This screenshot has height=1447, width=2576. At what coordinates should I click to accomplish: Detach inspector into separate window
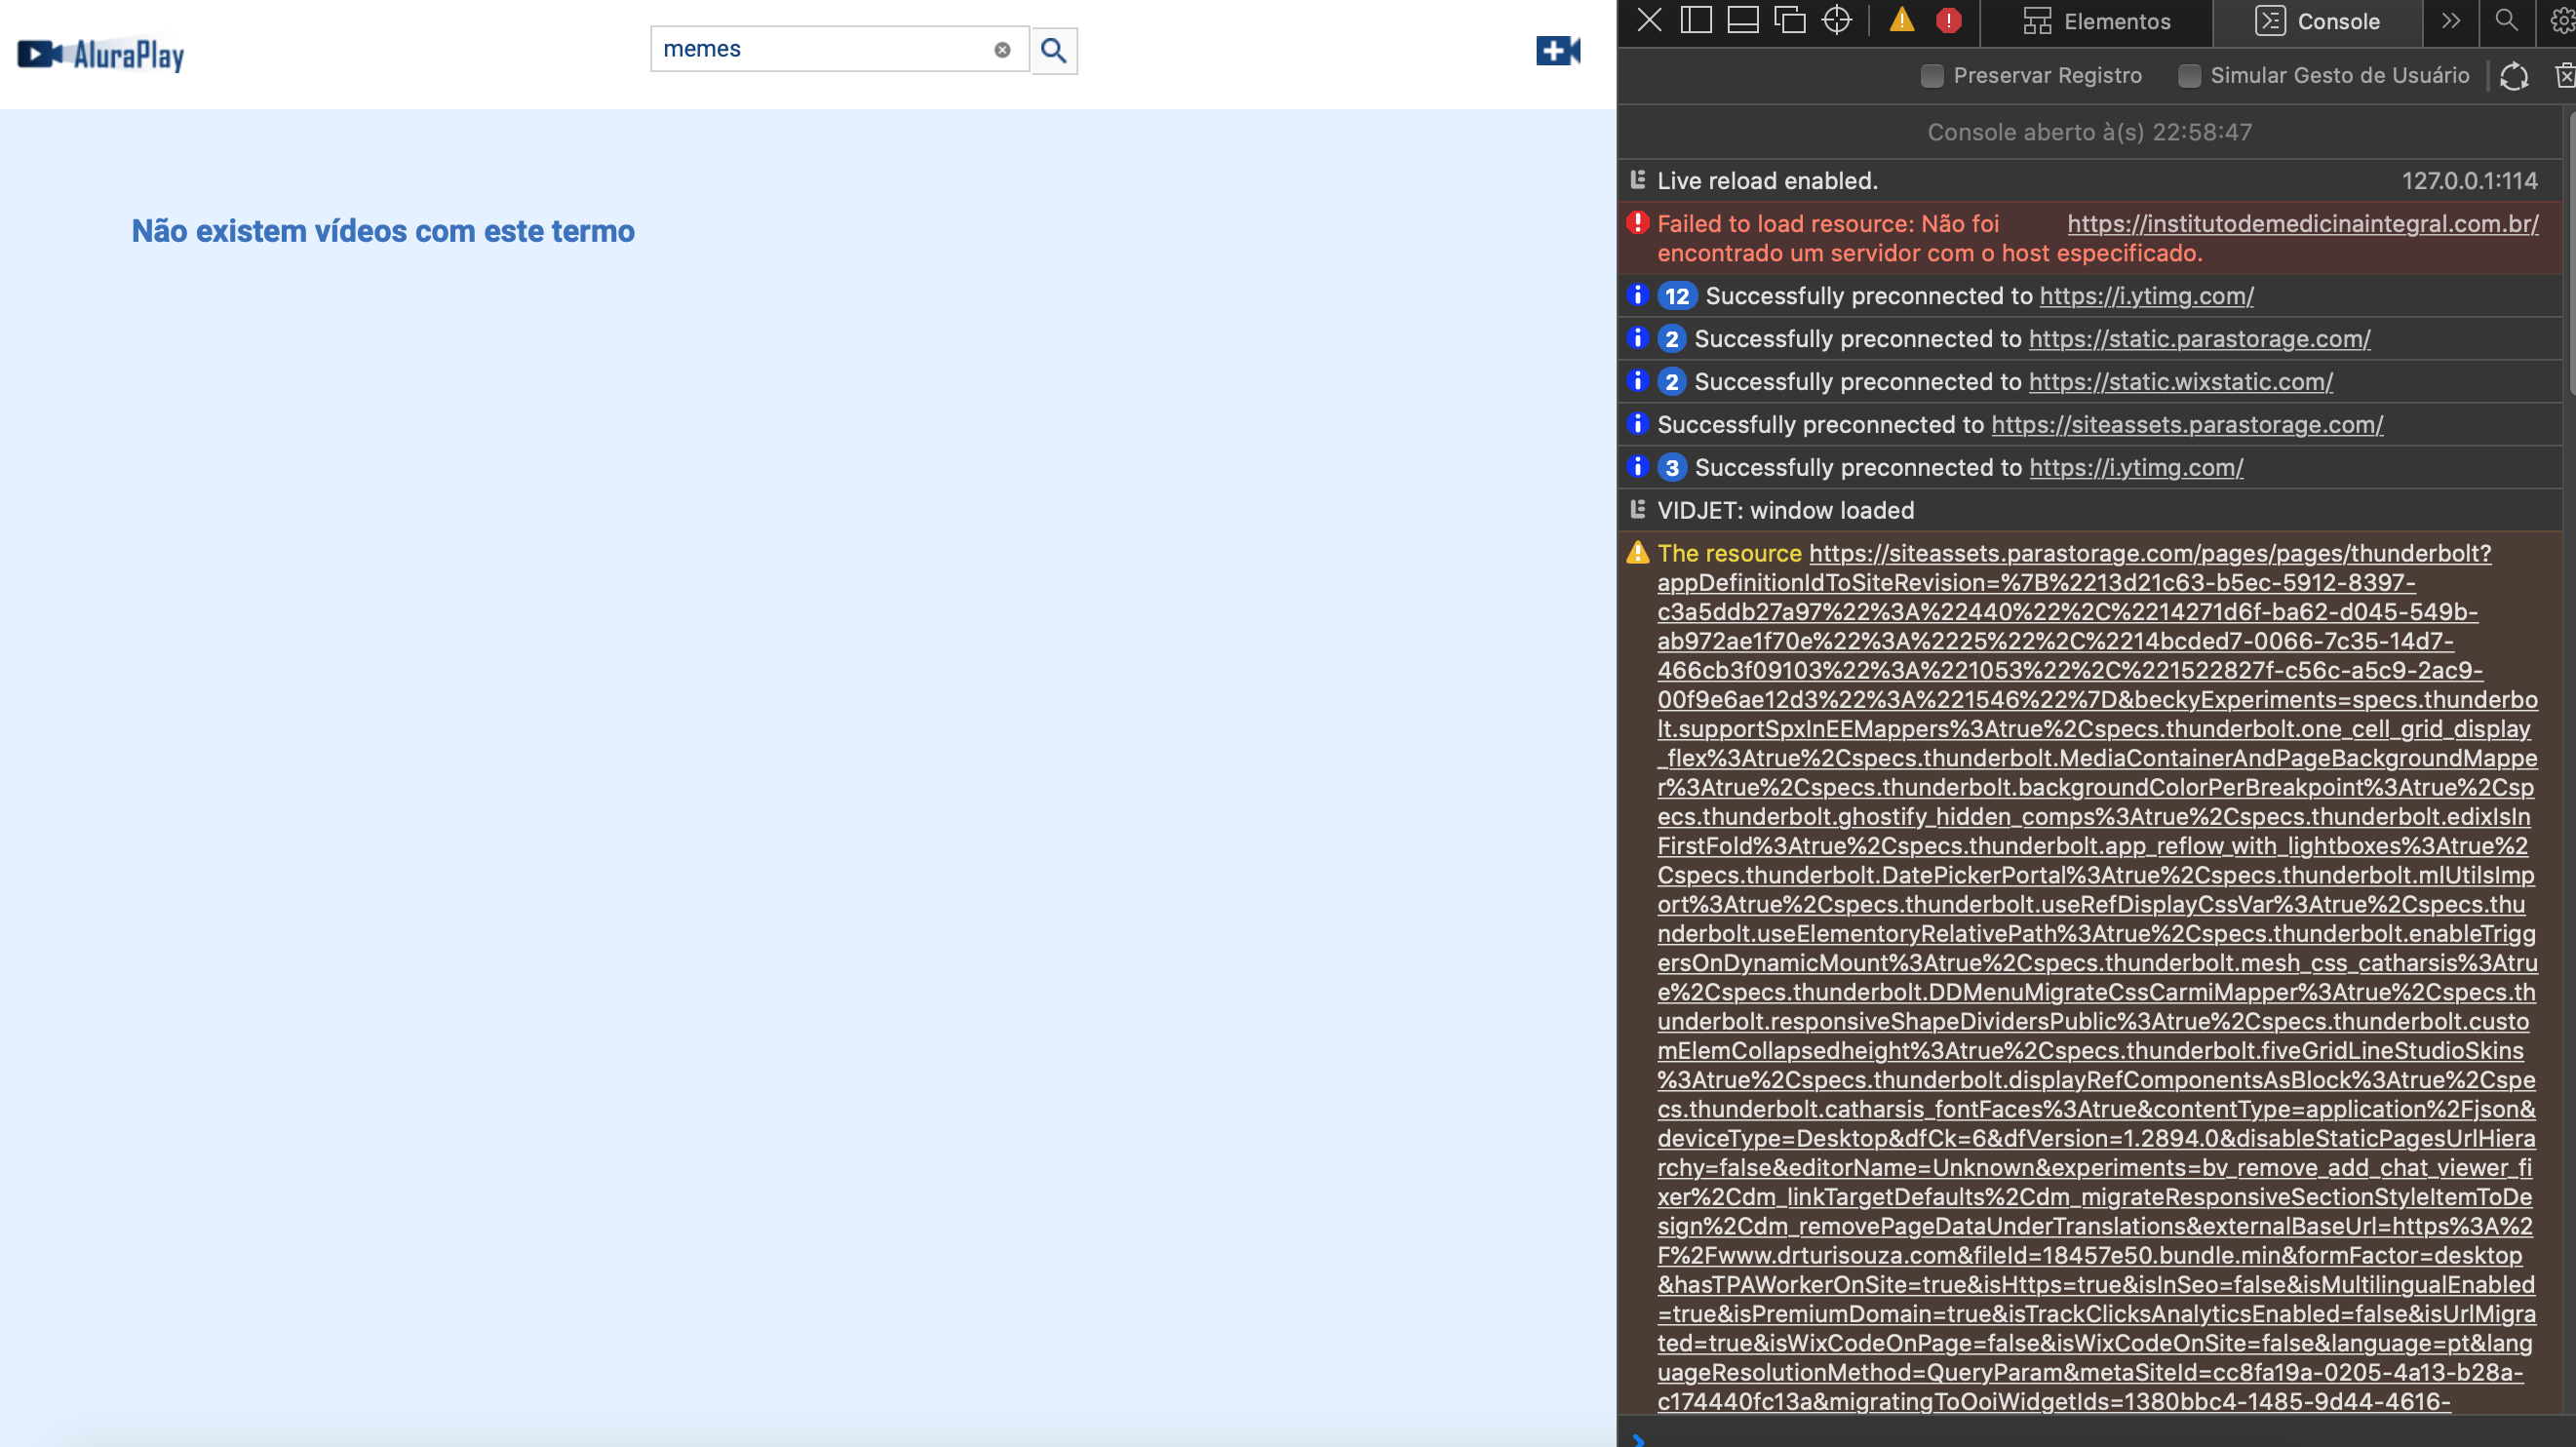point(1790,20)
